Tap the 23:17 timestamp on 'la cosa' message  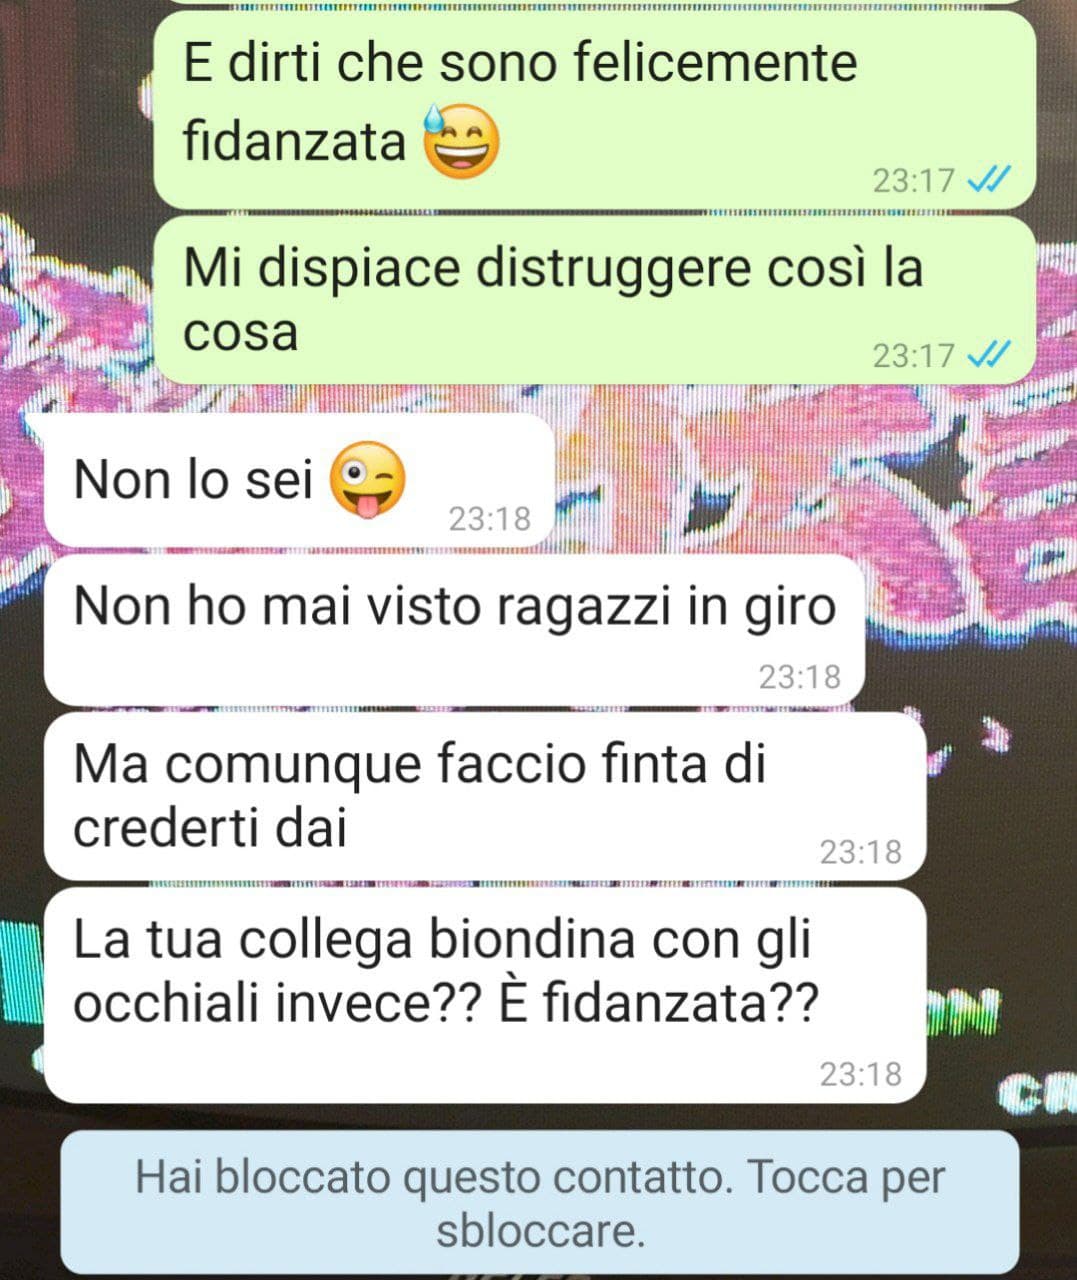[x=914, y=355]
